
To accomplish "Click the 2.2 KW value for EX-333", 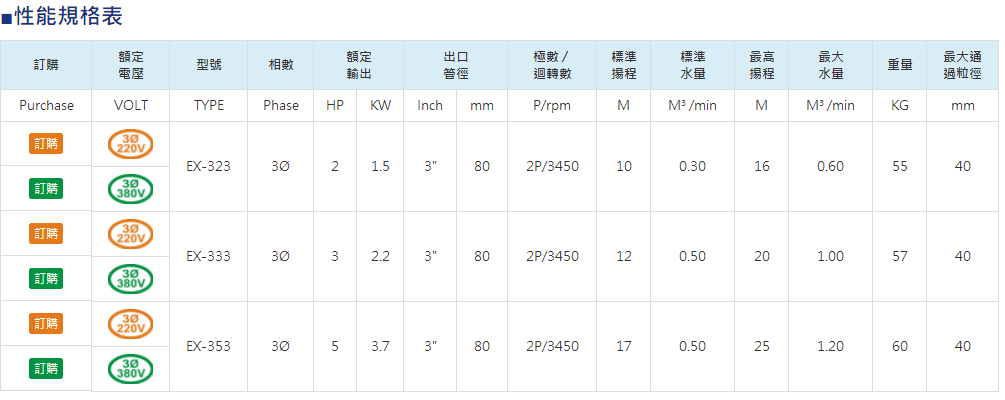I will point(380,256).
